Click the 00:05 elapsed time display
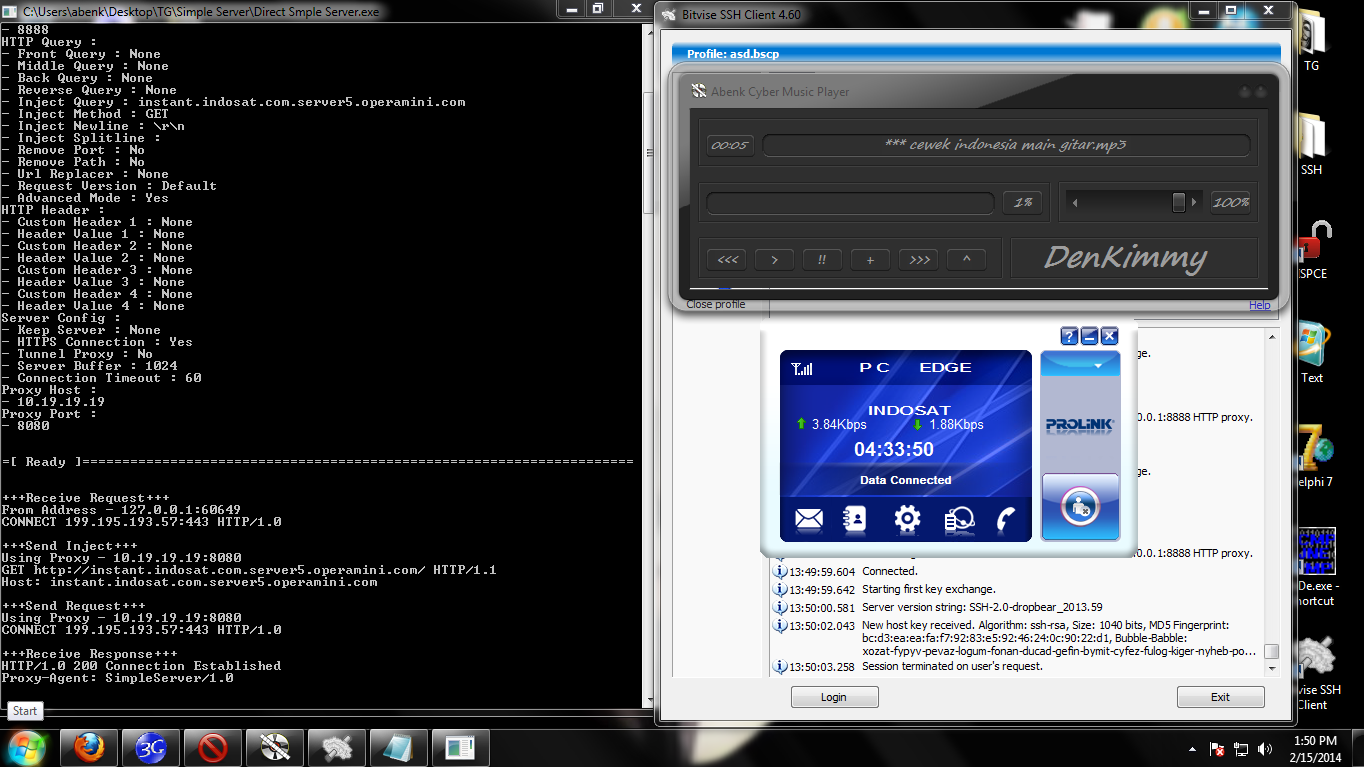This screenshot has height=767, width=1364. [729, 145]
